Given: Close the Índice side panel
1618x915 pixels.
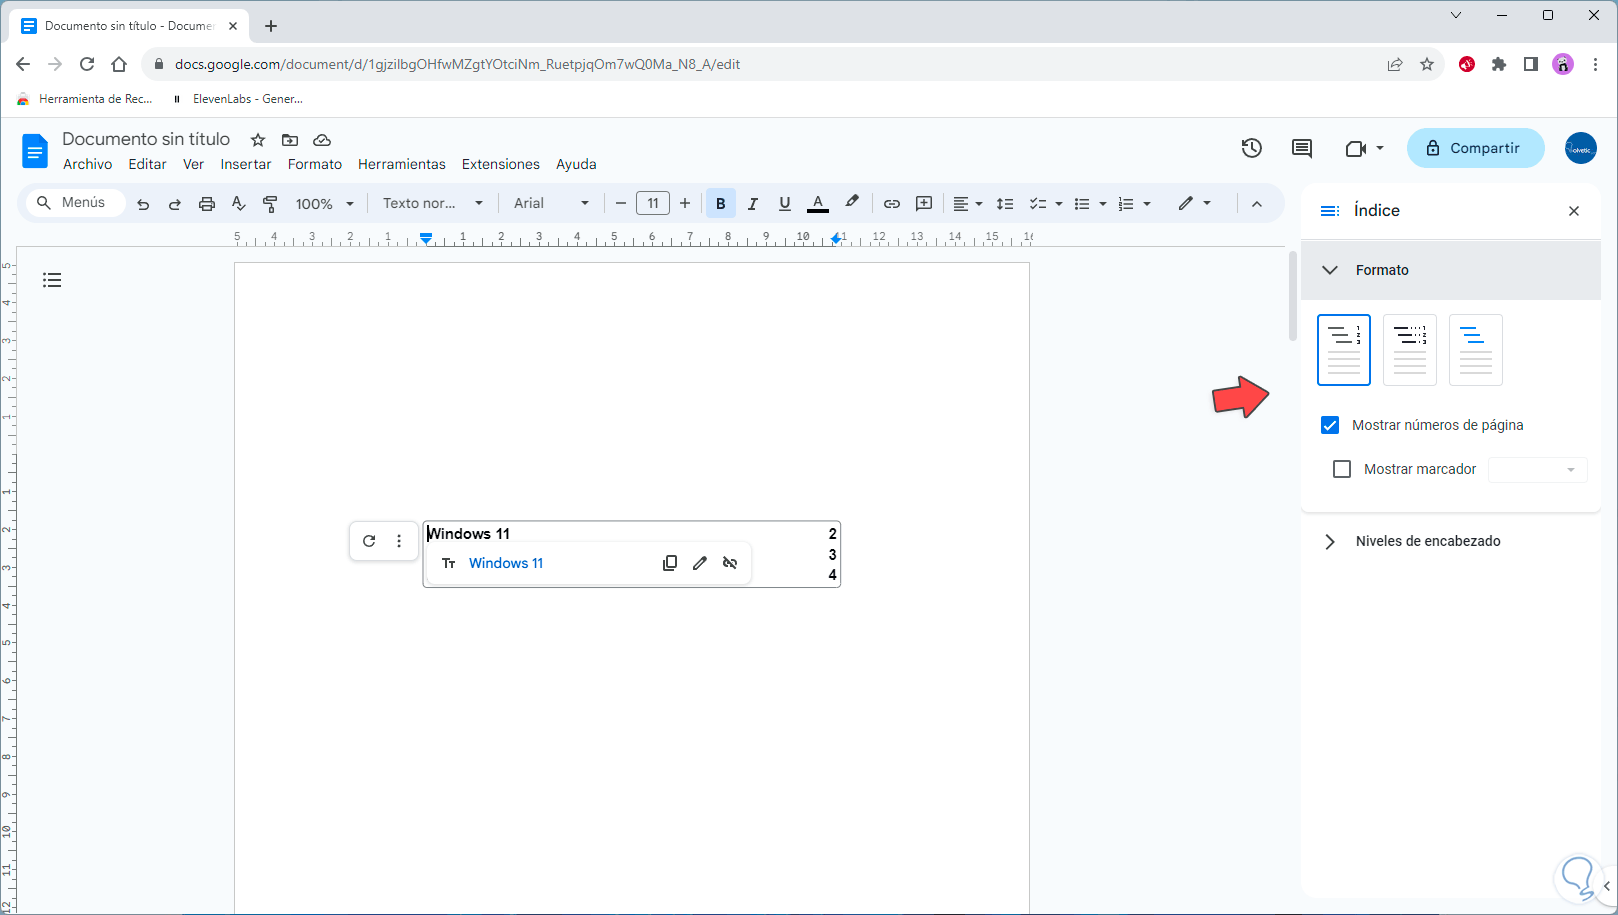Looking at the screenshot, I should (1574, 211).
